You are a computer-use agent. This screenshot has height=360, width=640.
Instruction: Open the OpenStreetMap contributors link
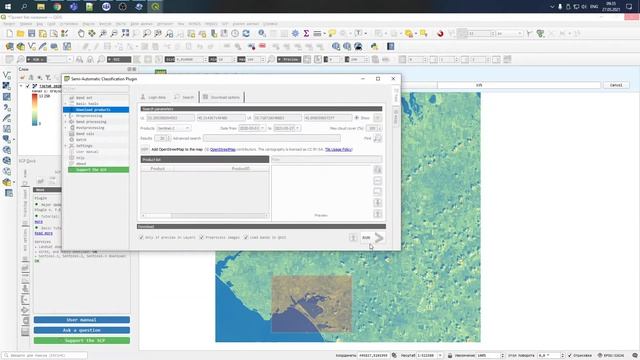(x=222, y=150)
